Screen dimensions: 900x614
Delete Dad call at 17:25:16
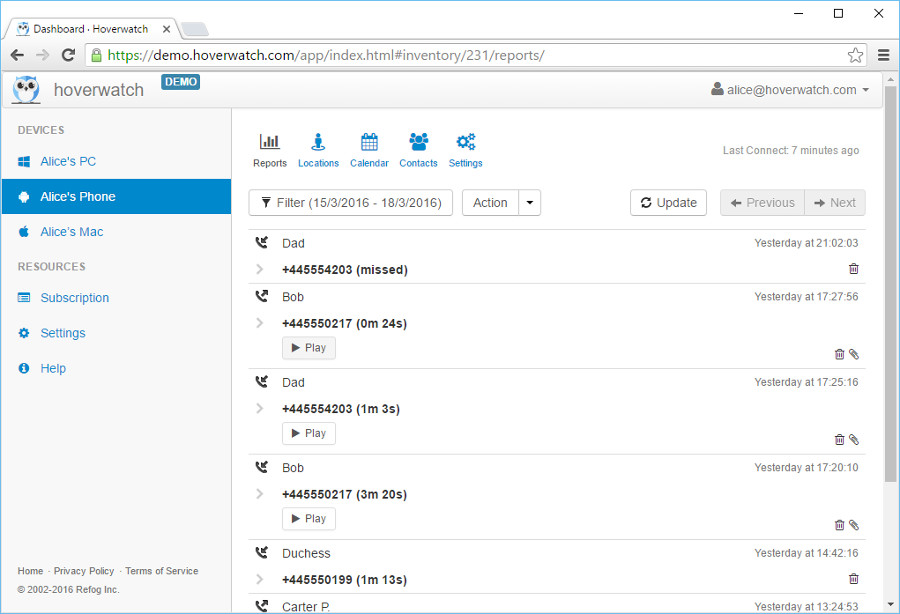coord(839,440)
